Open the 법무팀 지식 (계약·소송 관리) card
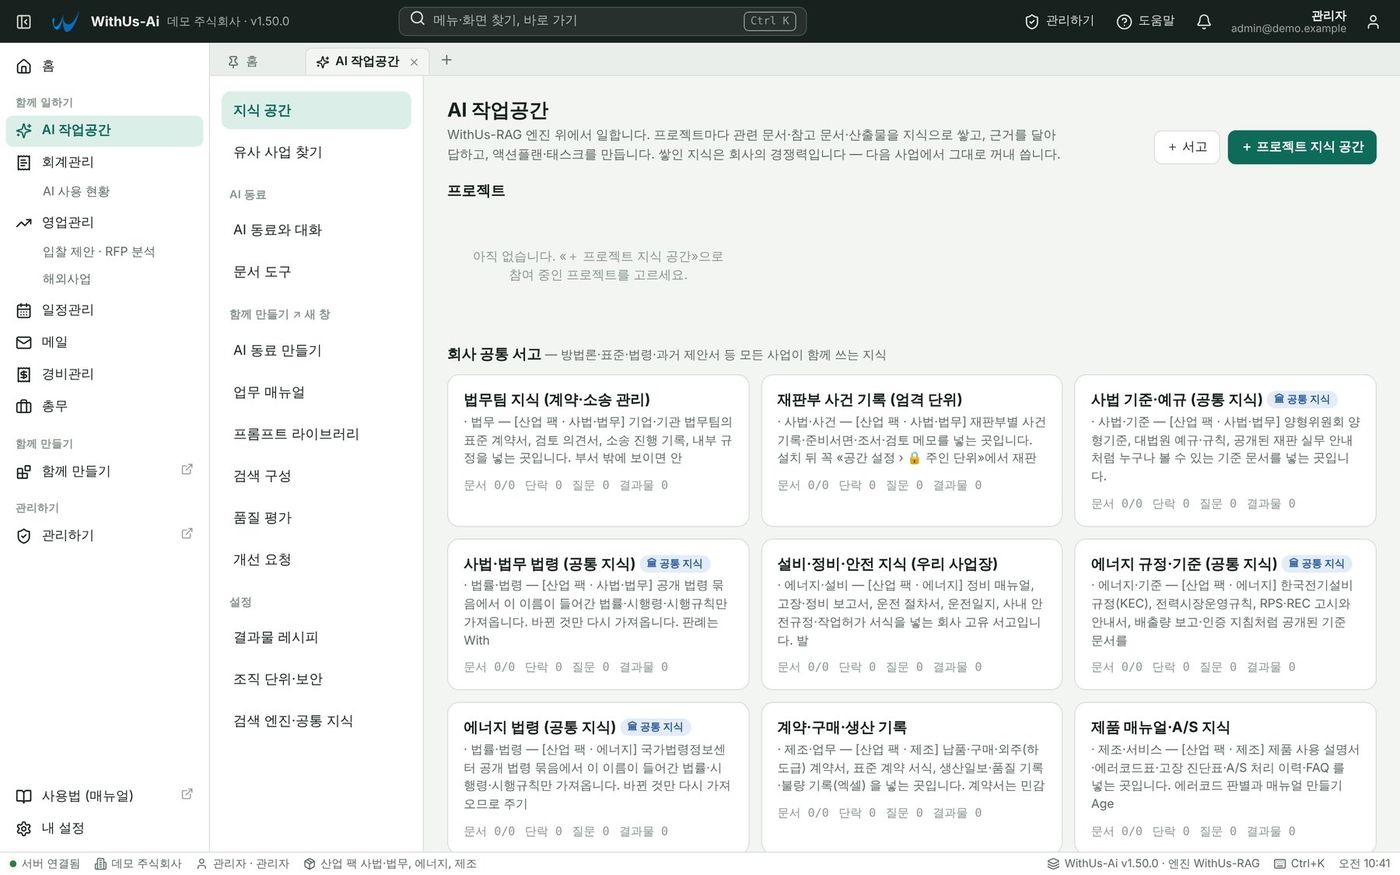 598,450
